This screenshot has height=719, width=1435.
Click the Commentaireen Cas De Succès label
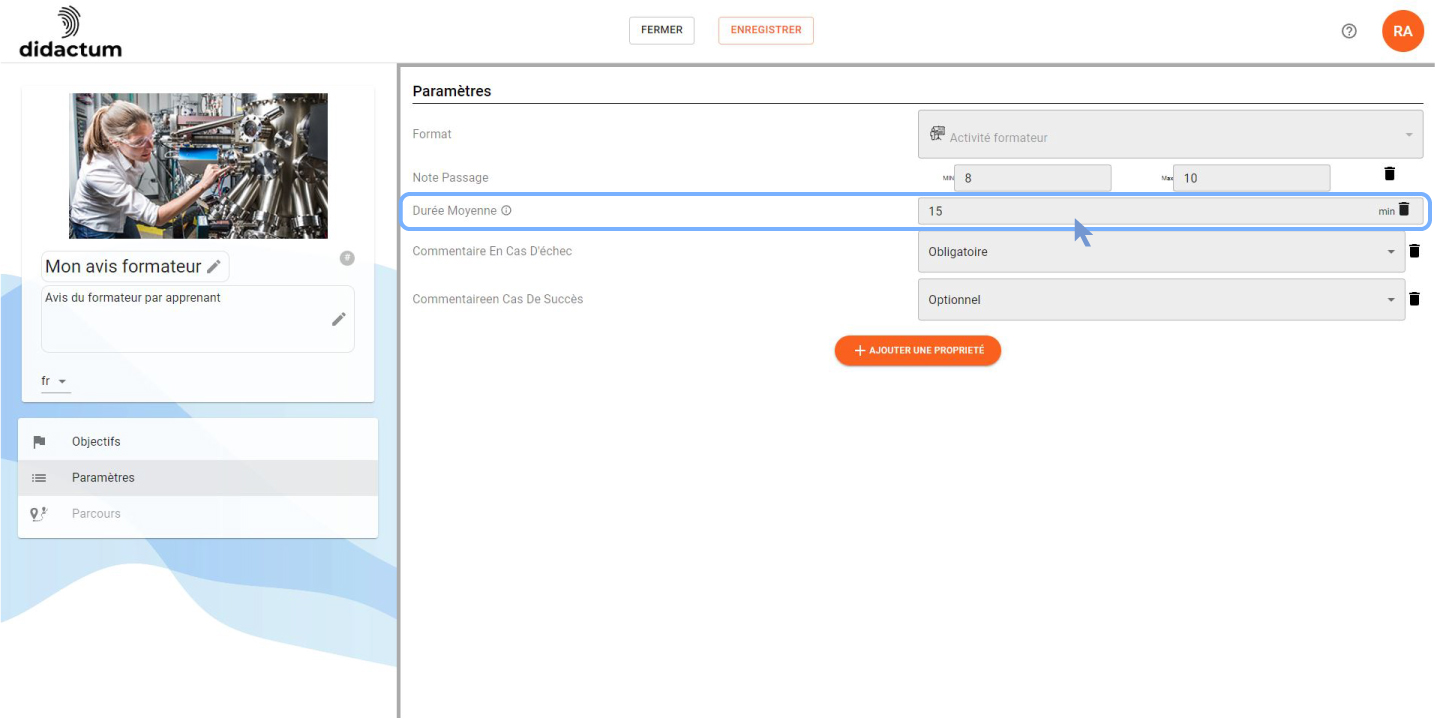point(498,299)
